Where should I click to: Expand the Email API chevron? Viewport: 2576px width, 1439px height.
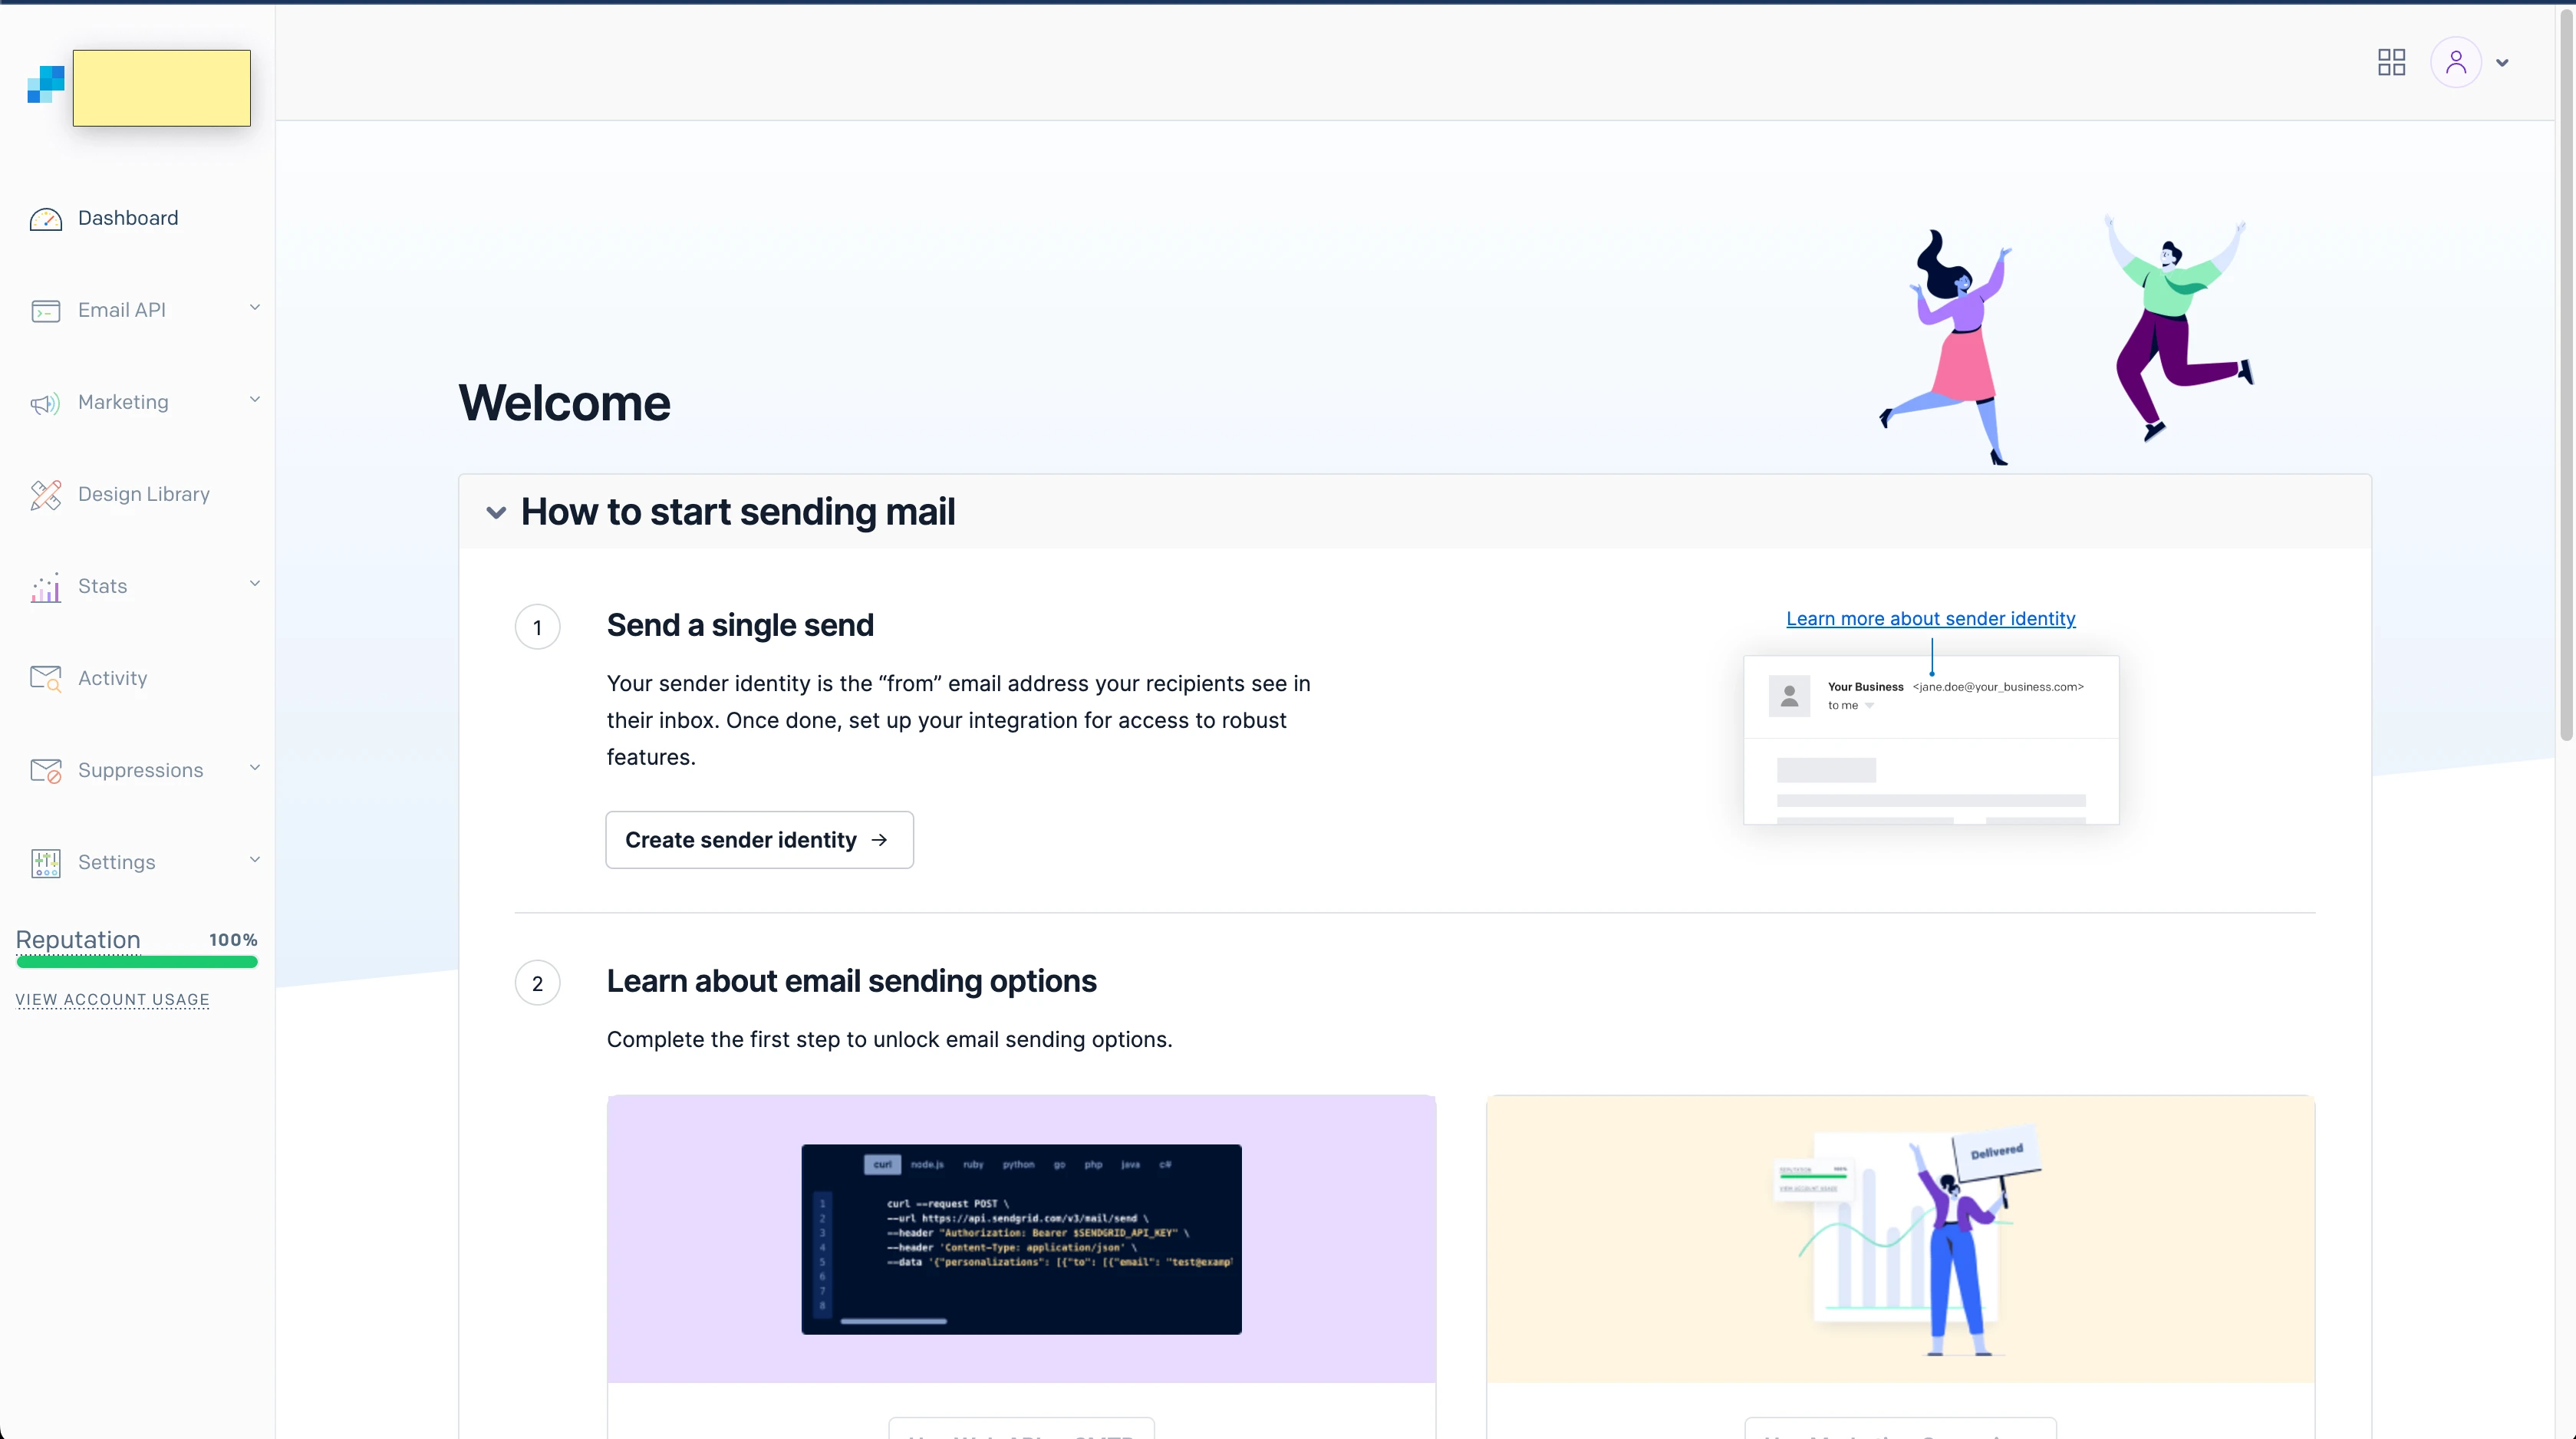[x=254, y=308]
